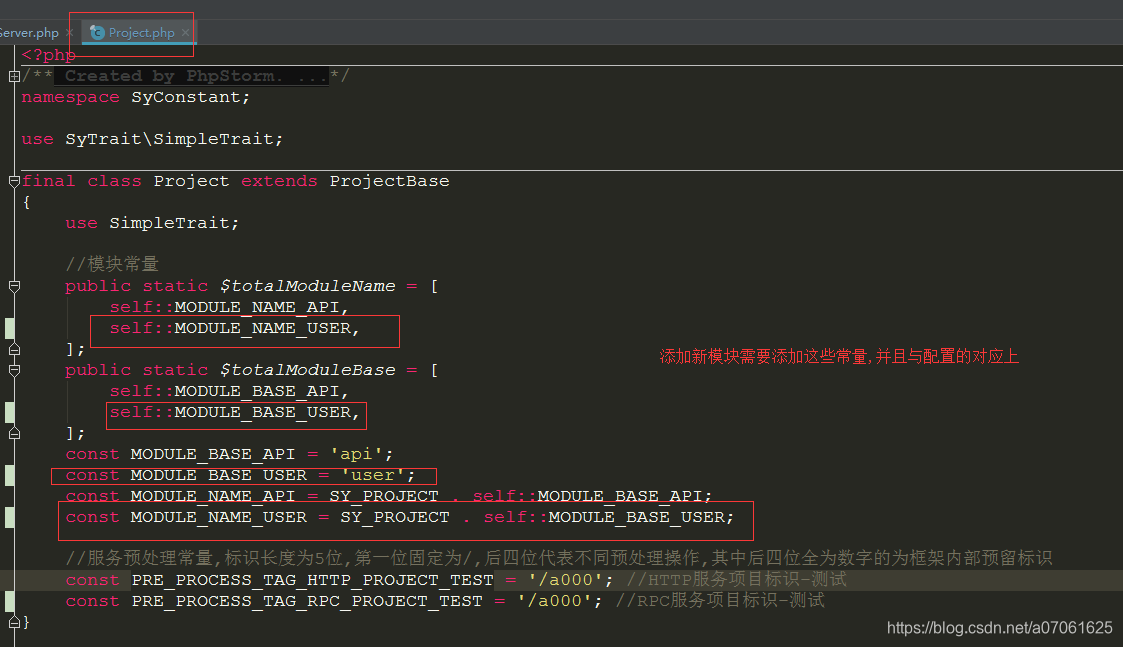Click '/a000' value on the RPC constant line

554,602
